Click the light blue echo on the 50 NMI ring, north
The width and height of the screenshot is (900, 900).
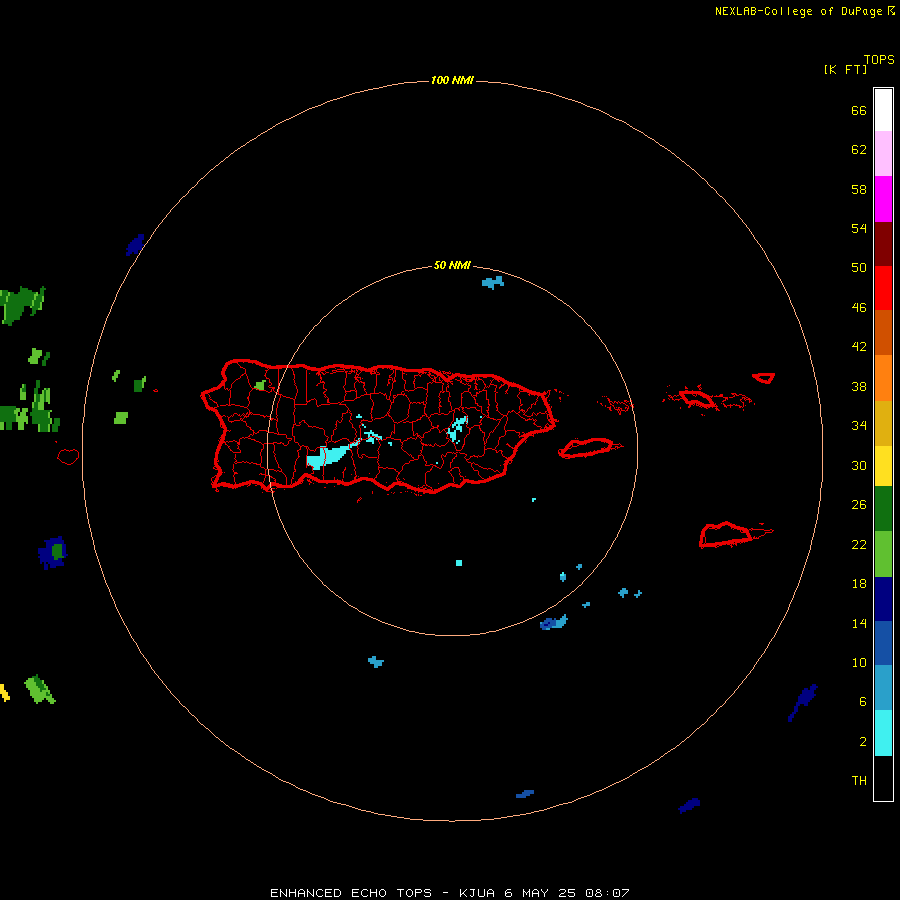coord(492,282)
